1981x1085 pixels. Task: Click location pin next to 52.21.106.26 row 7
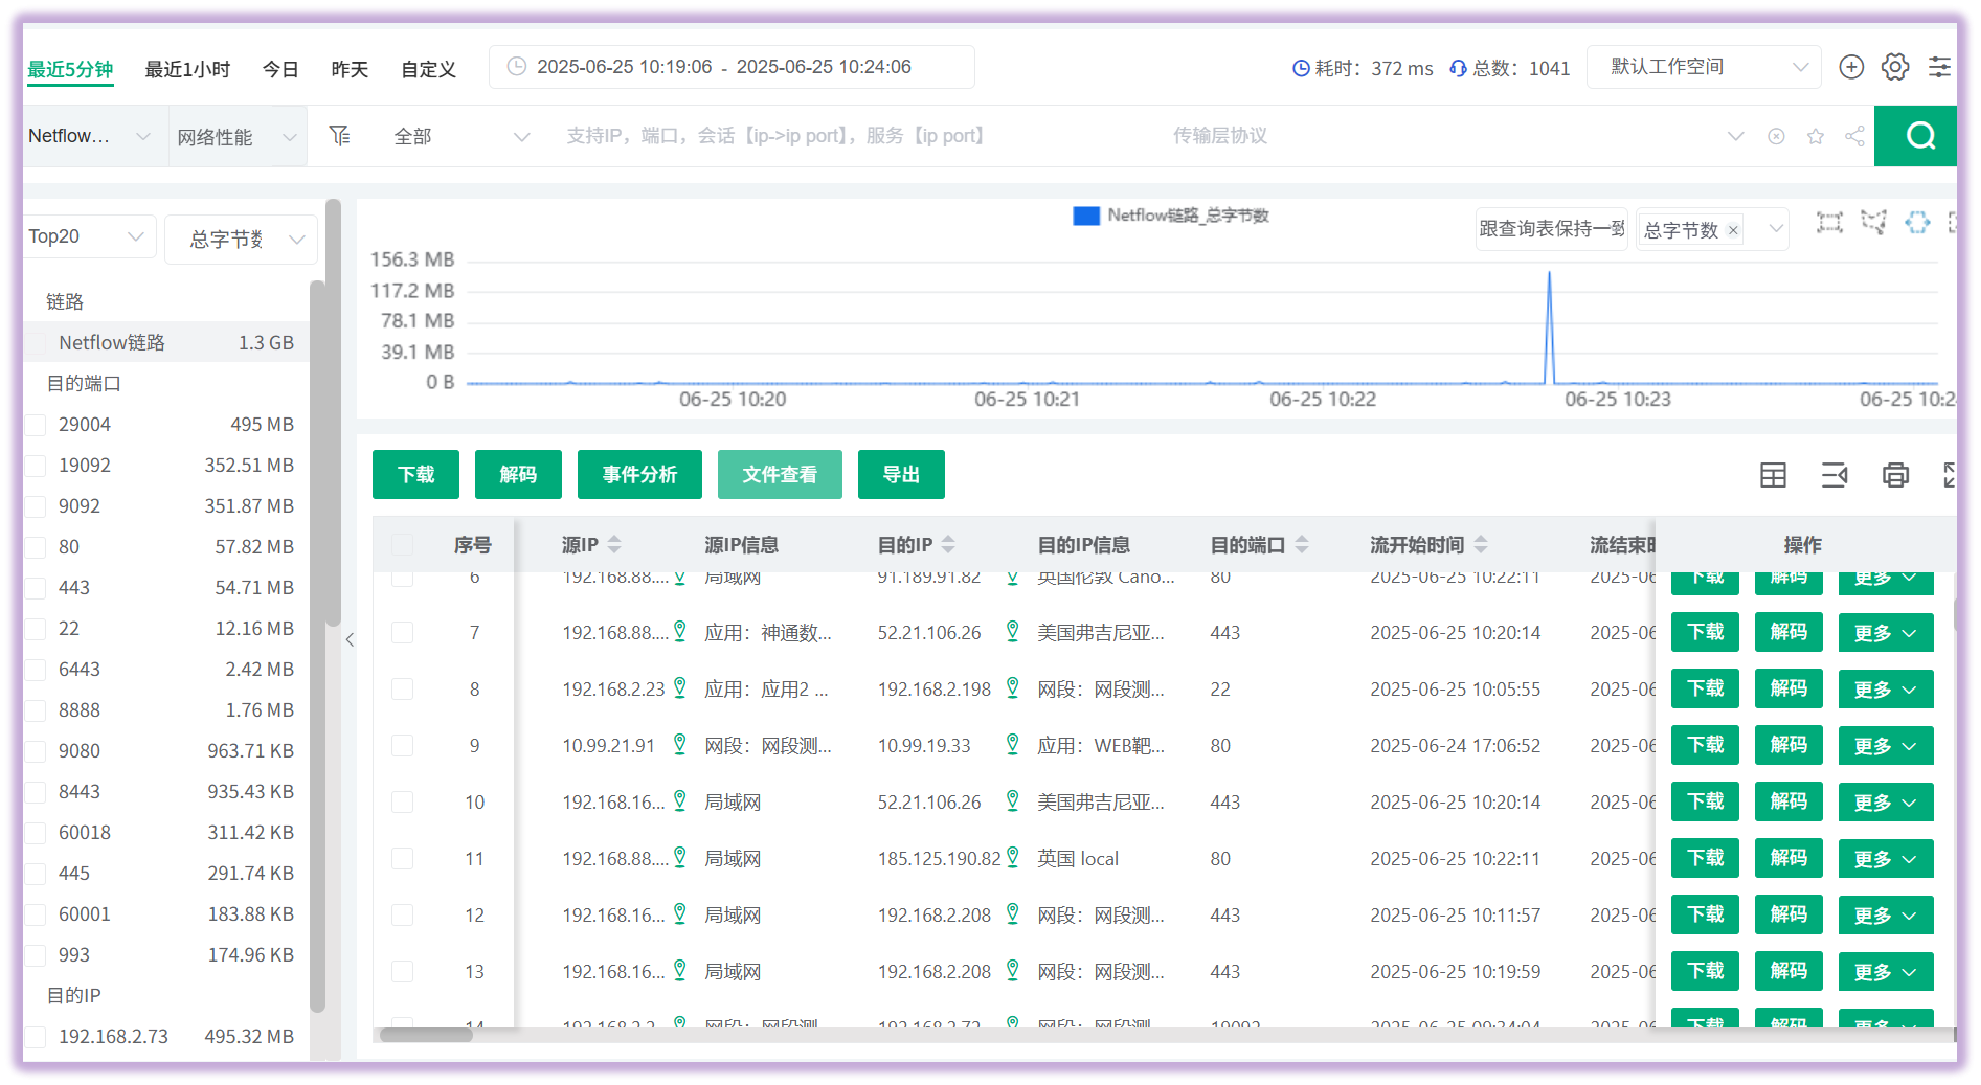[x=1012, y=631]
